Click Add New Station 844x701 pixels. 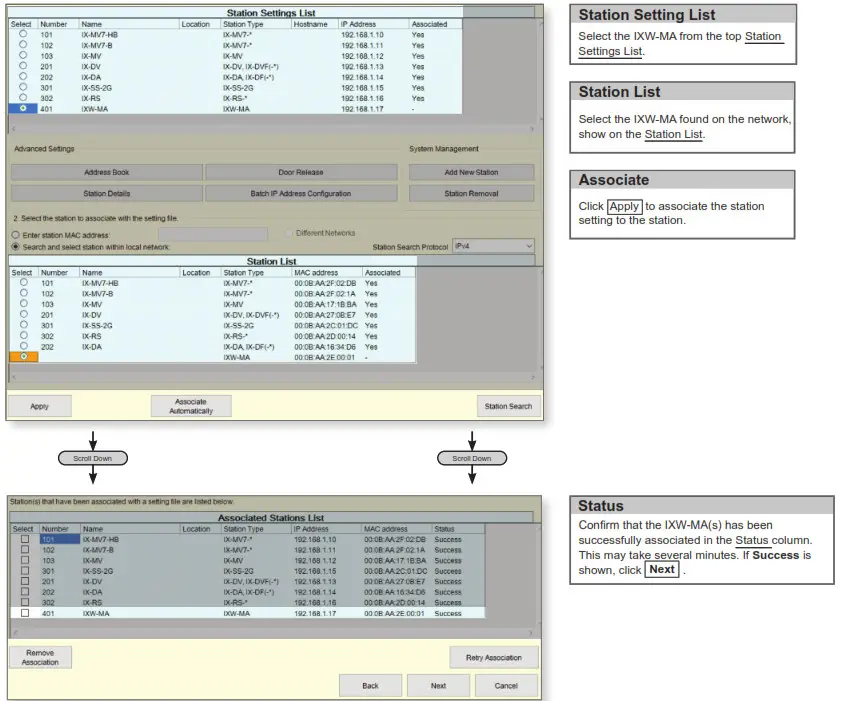(x=472, y=172)
